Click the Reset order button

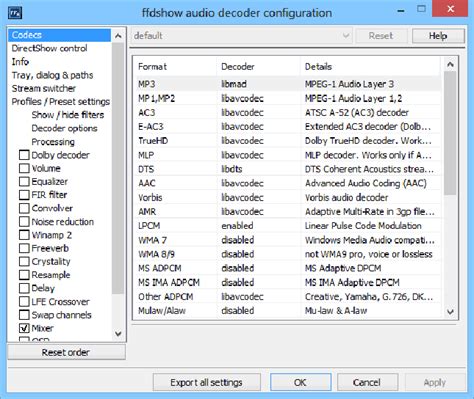[66, 352]
